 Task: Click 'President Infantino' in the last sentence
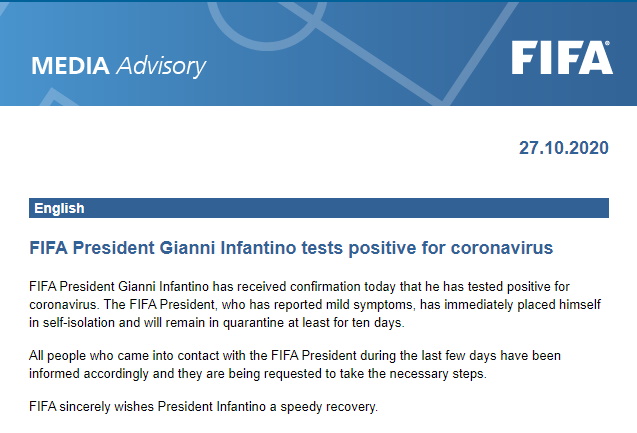click(211, 407)
